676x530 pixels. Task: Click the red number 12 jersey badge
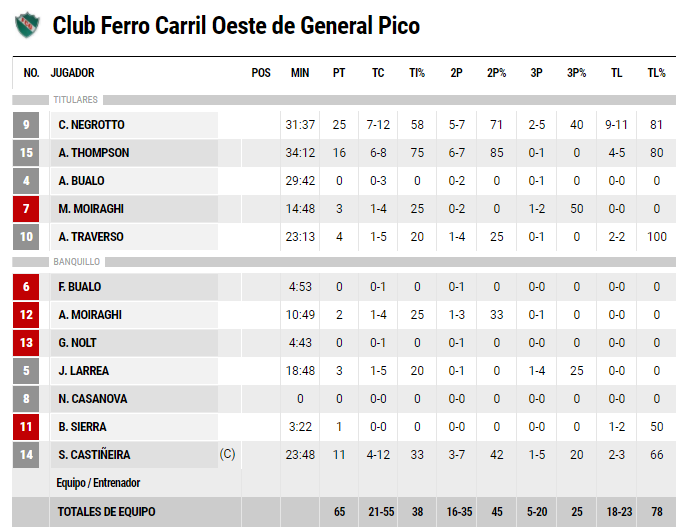pos(26,315)
